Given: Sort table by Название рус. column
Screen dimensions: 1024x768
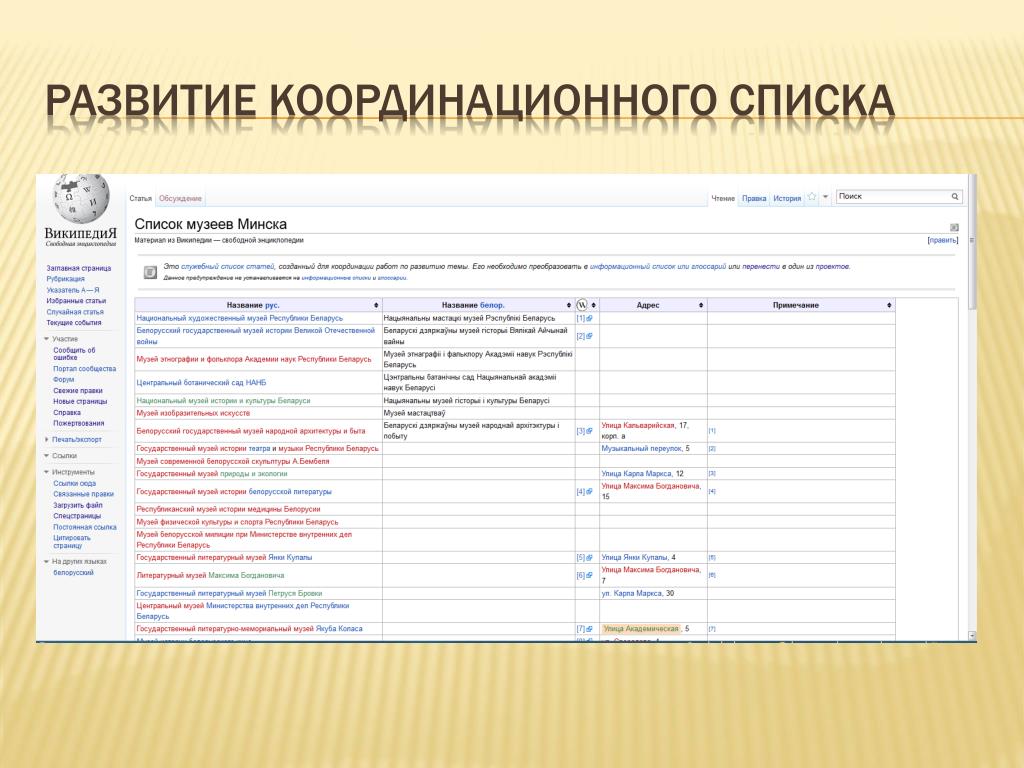Looking at the screenshot, I should tap(376, 306).
